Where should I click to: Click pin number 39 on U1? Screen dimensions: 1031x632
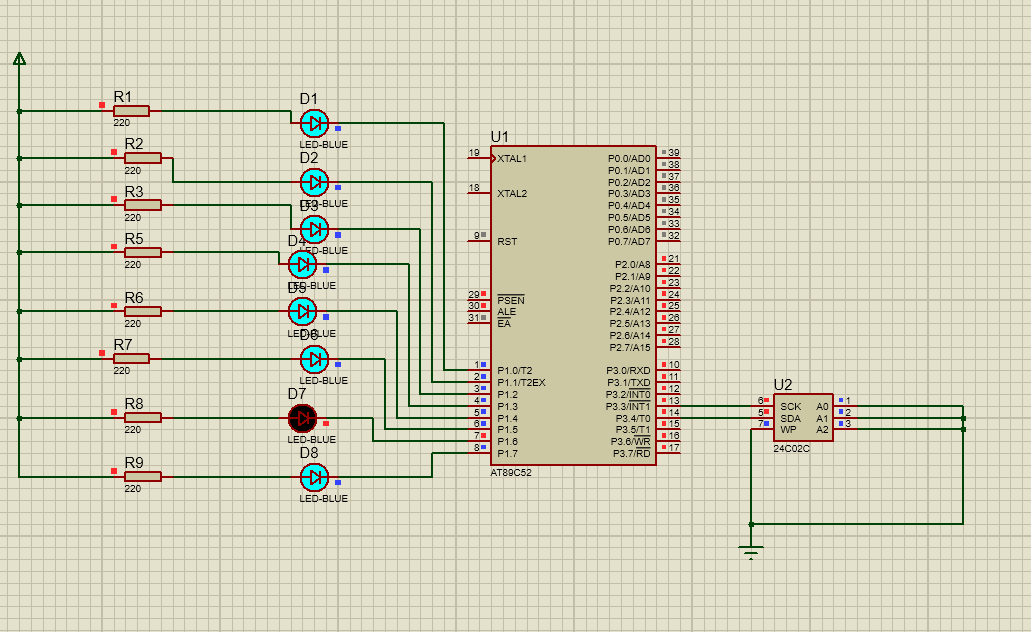[674, 153]
